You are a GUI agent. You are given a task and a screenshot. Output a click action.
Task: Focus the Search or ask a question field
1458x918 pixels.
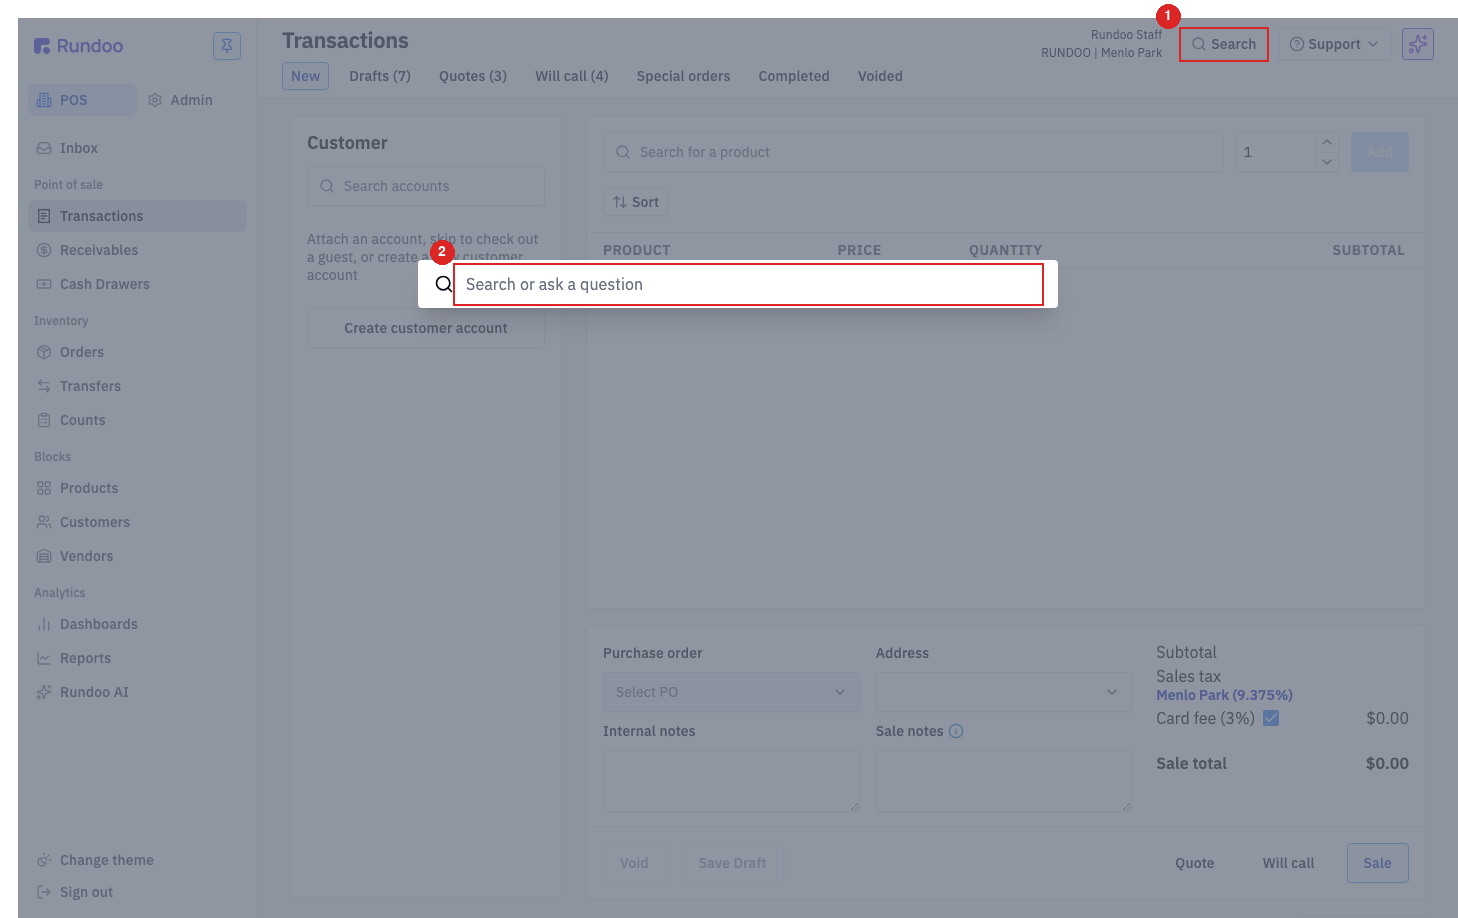click(x=748, y=284)
